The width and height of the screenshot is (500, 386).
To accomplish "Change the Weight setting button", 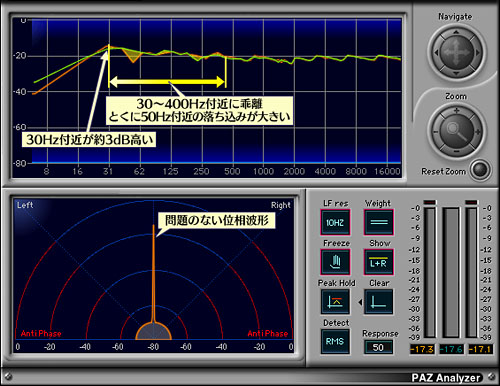I will point(379,222).
